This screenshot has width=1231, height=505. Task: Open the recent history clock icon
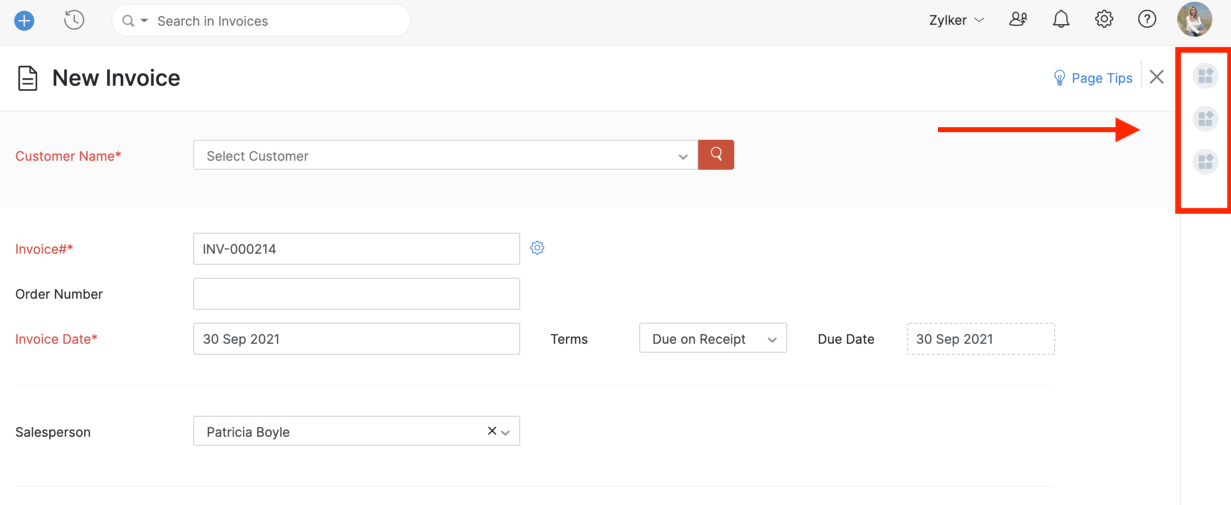pyautogui.click(x=74, y=20)
